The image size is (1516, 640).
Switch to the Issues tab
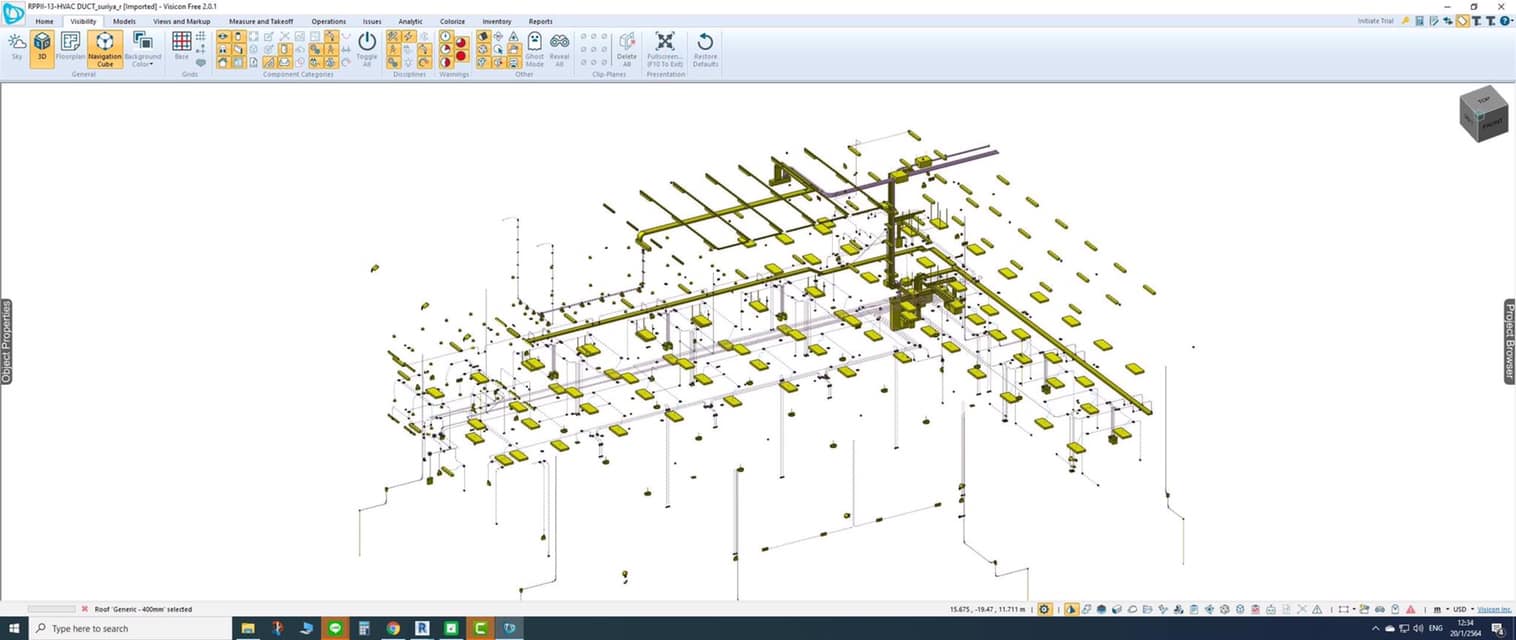click(372, 21)
